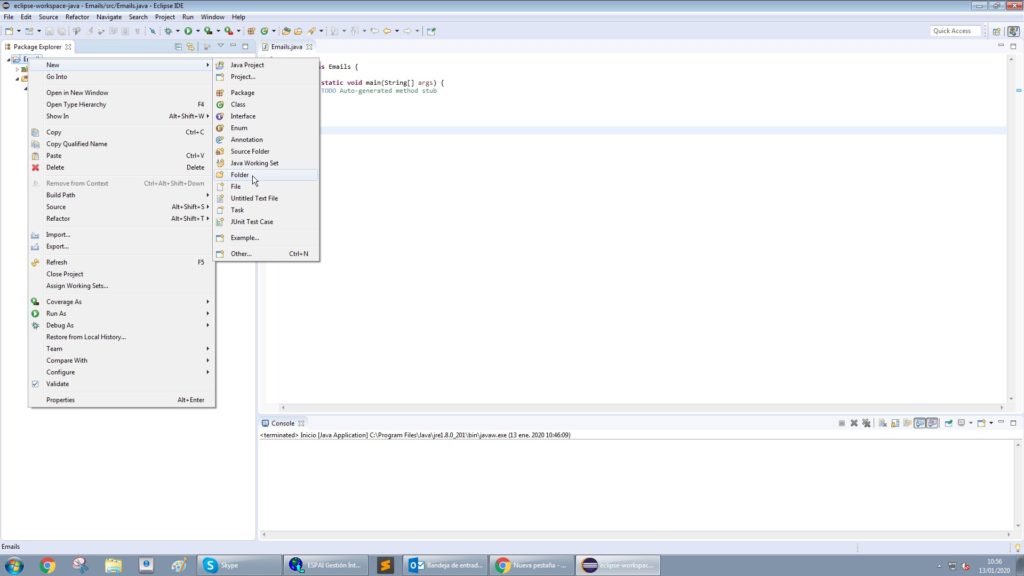Open the Debug tool icon

(168, 31)
